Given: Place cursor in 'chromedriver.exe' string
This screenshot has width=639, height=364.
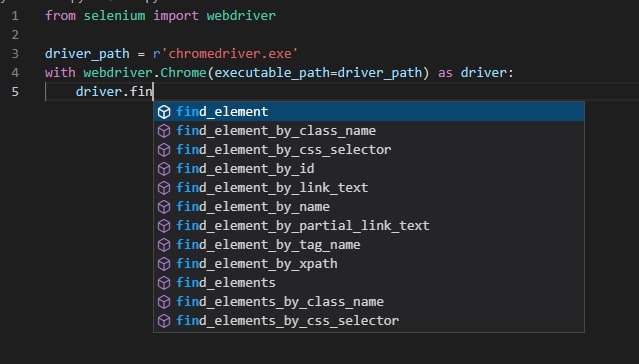Looking at the screenshot, I should point(229,54).
